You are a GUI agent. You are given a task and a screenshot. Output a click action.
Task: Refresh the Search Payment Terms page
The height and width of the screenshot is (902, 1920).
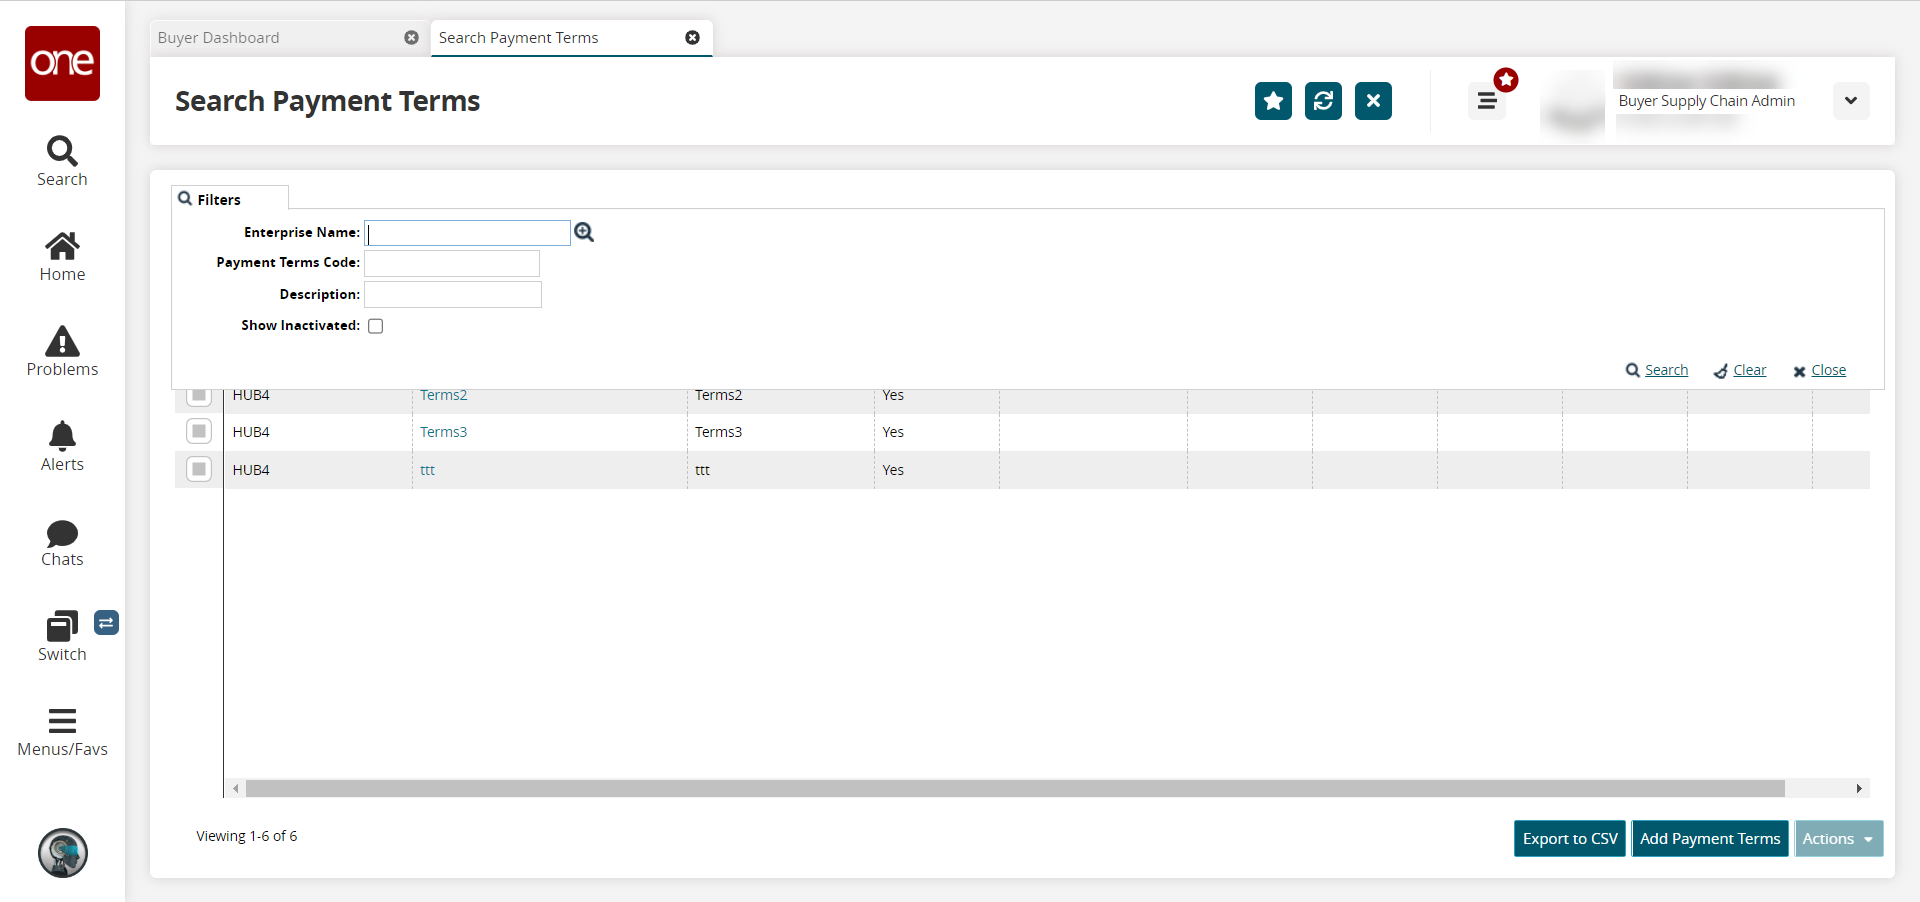pos(1323,101)
